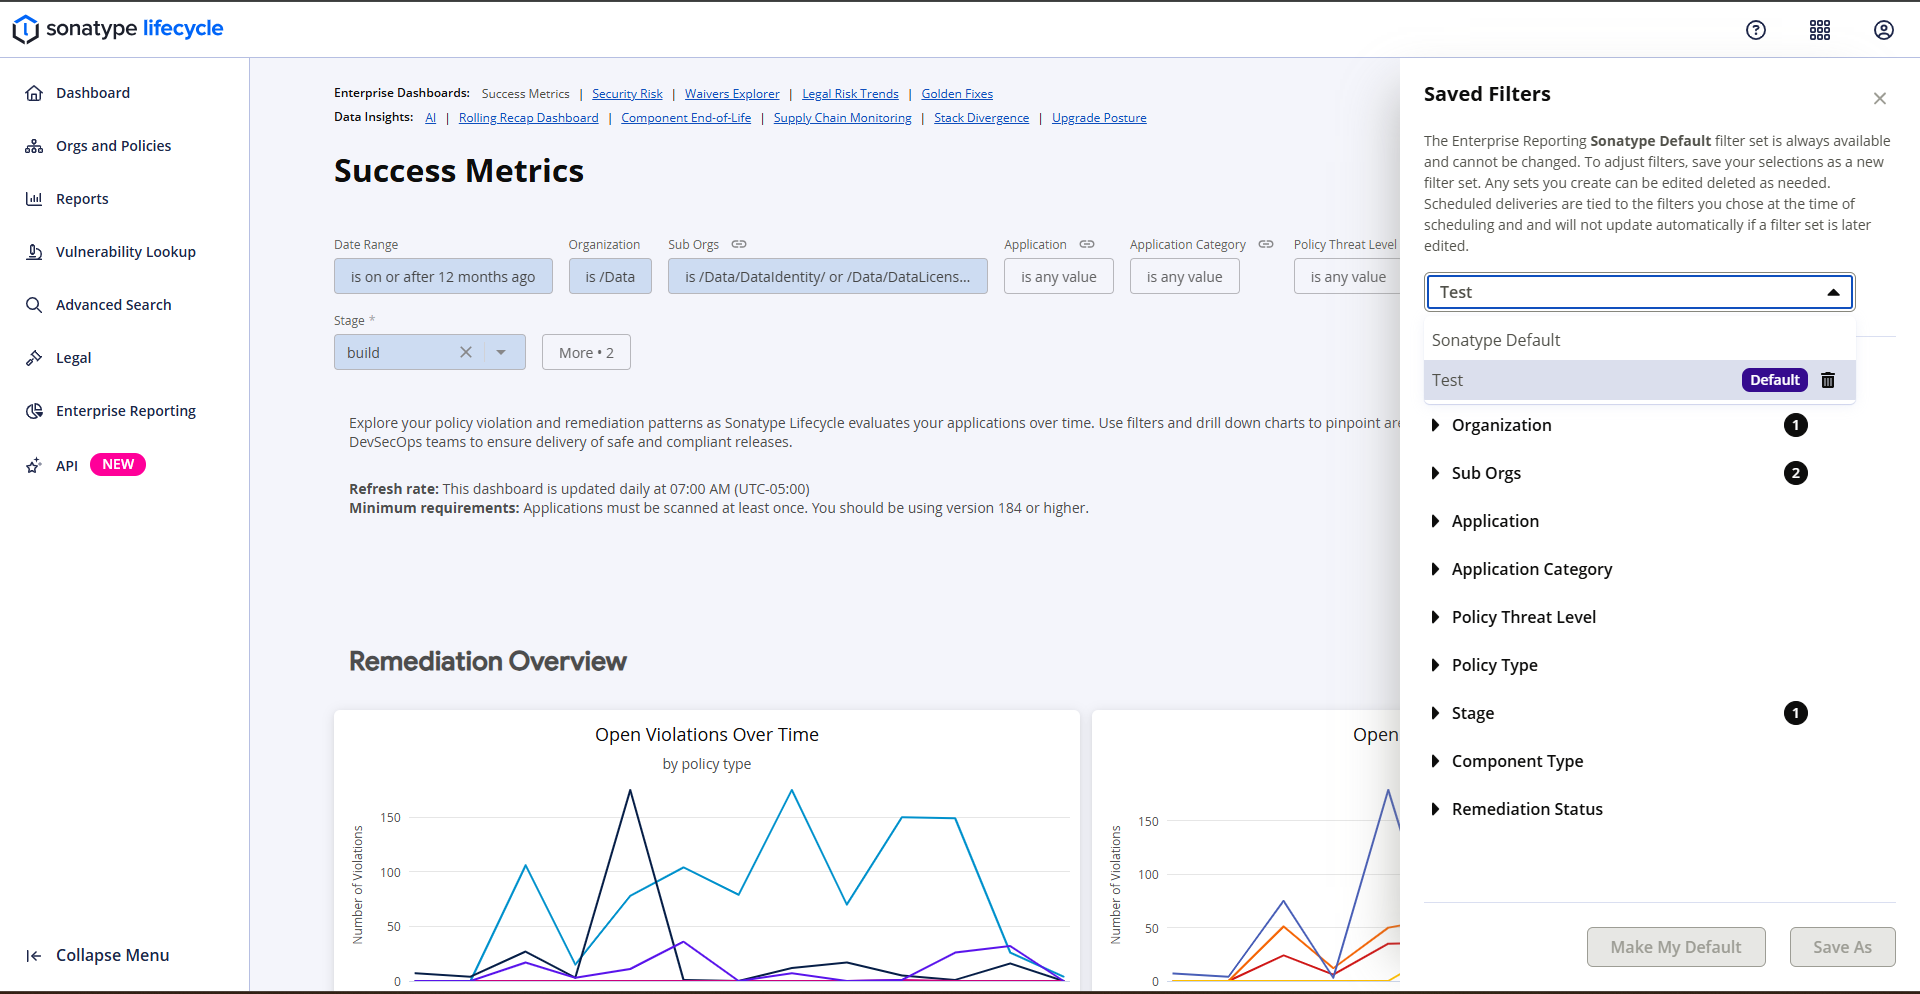This screenshot has height=994, width=1920.
Task: Click the Make My Default button
Action: [1676, 947]
